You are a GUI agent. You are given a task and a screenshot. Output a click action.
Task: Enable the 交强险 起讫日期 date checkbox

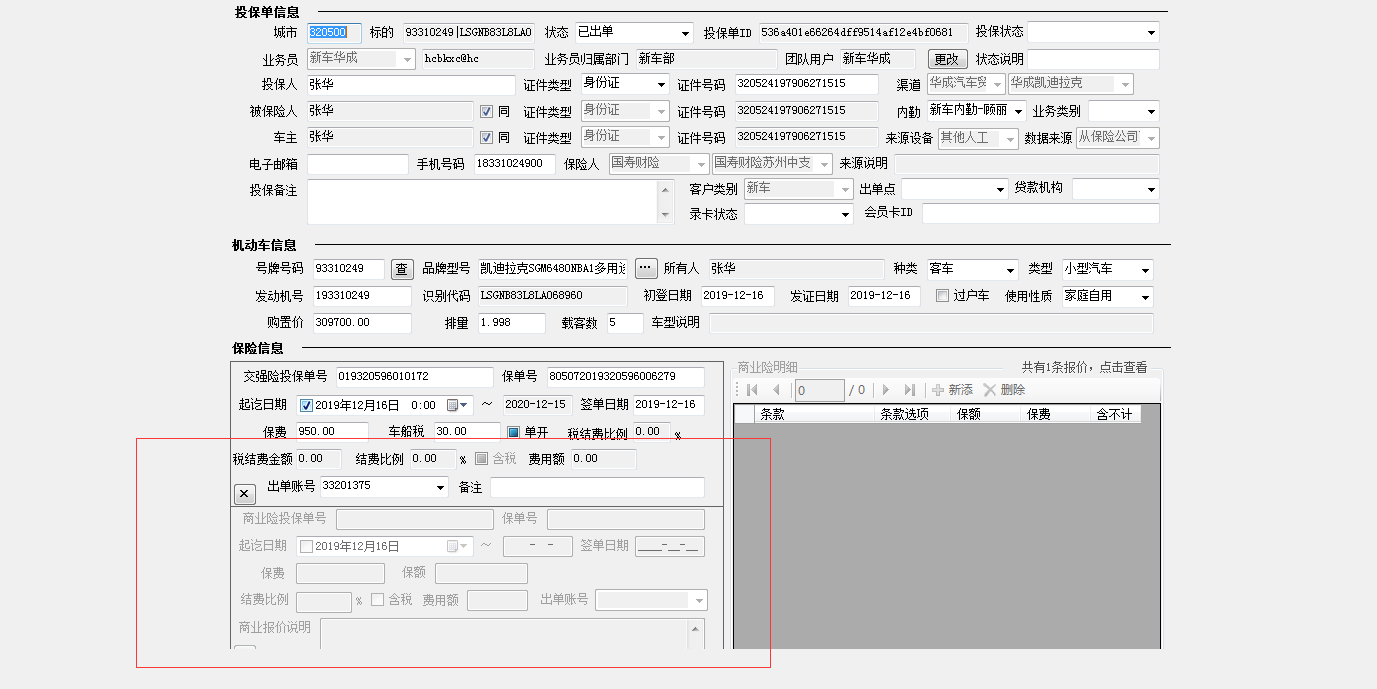point(307,405)
